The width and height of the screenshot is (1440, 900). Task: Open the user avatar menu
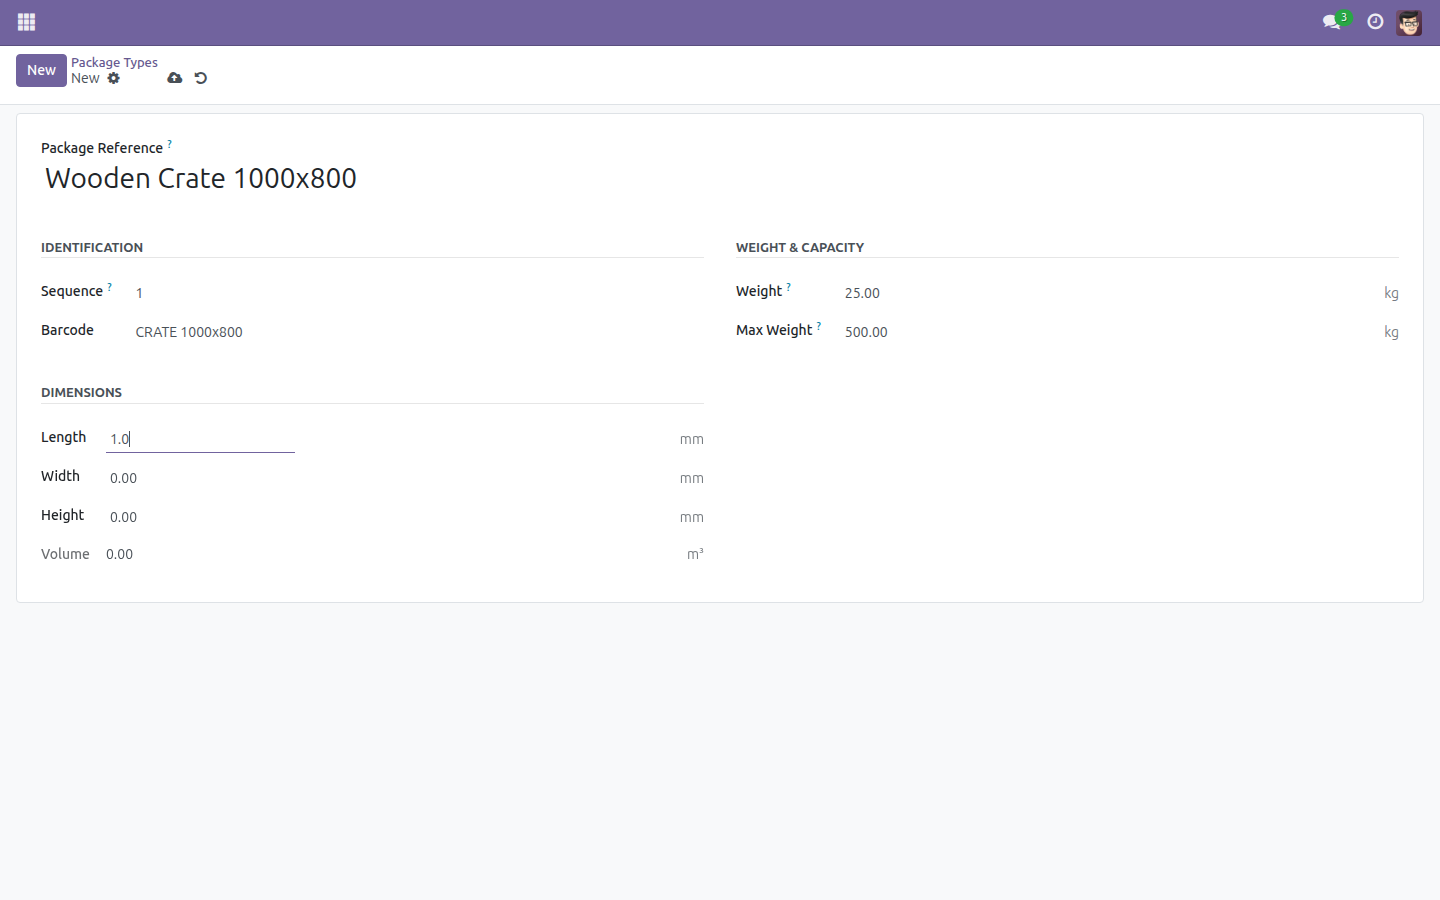coord(1409,22)
